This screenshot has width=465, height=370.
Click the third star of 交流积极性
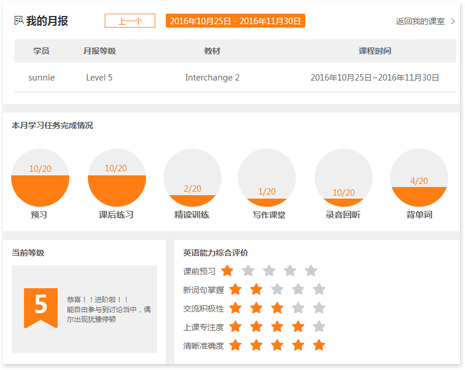[x=277, y=308]
